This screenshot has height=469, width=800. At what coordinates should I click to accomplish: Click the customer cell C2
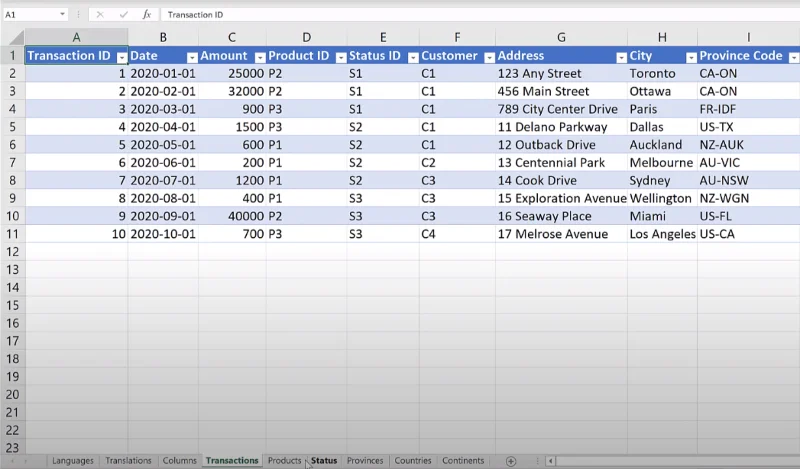[x=457, y=163]
